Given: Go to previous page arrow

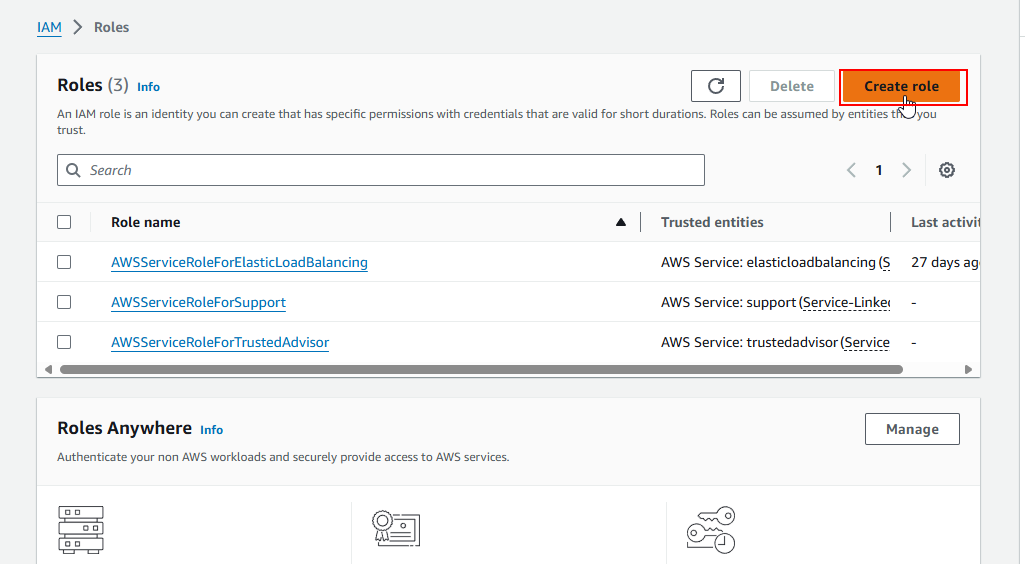Looking at the screenshot, I should pyautogui.click(x=852, y=170).
